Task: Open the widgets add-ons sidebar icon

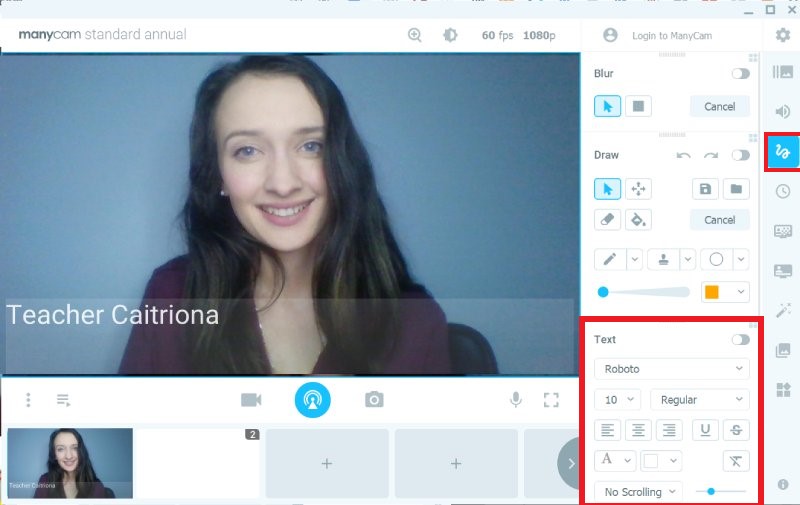Action: click(x=783, y=390)
